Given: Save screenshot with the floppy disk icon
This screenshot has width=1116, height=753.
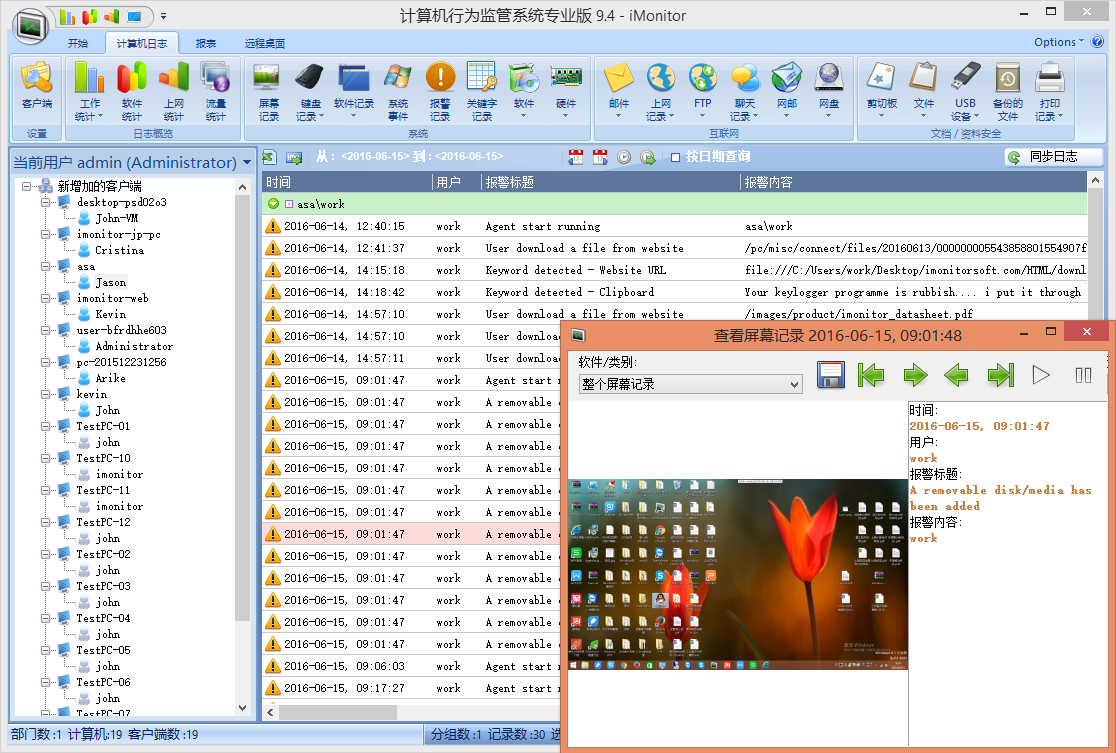Looking at the screenshot, I should tap(832, 375).
